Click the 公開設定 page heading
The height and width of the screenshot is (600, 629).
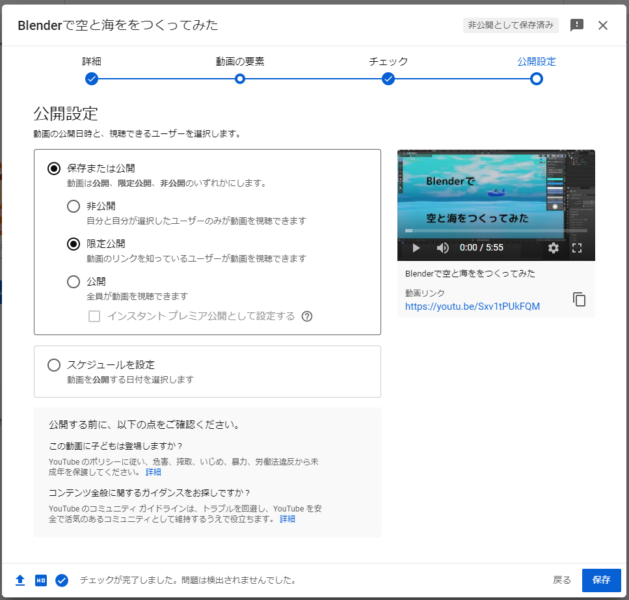click(x=65, y=114)
